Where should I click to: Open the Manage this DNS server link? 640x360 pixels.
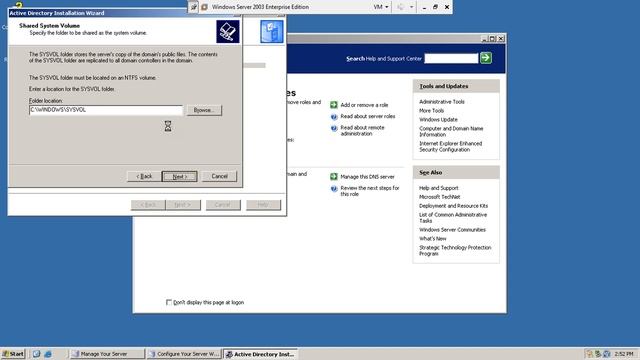click(367, 177)
